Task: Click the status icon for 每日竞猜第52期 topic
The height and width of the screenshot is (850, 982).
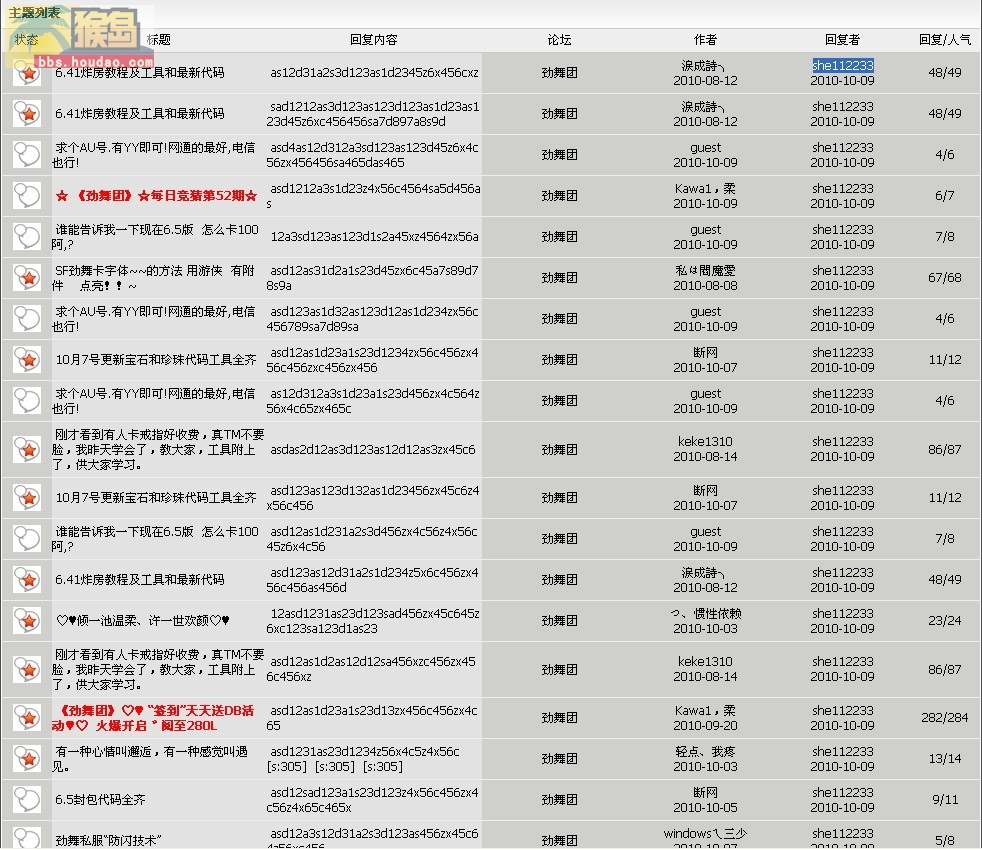Action: coord(27,195)
